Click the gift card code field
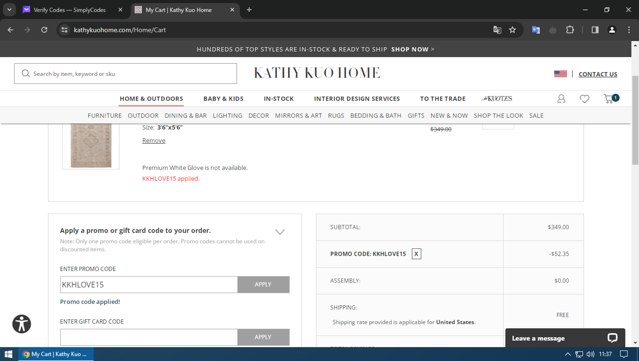Screen dimensions: 639x361 [x=149, y=337]
